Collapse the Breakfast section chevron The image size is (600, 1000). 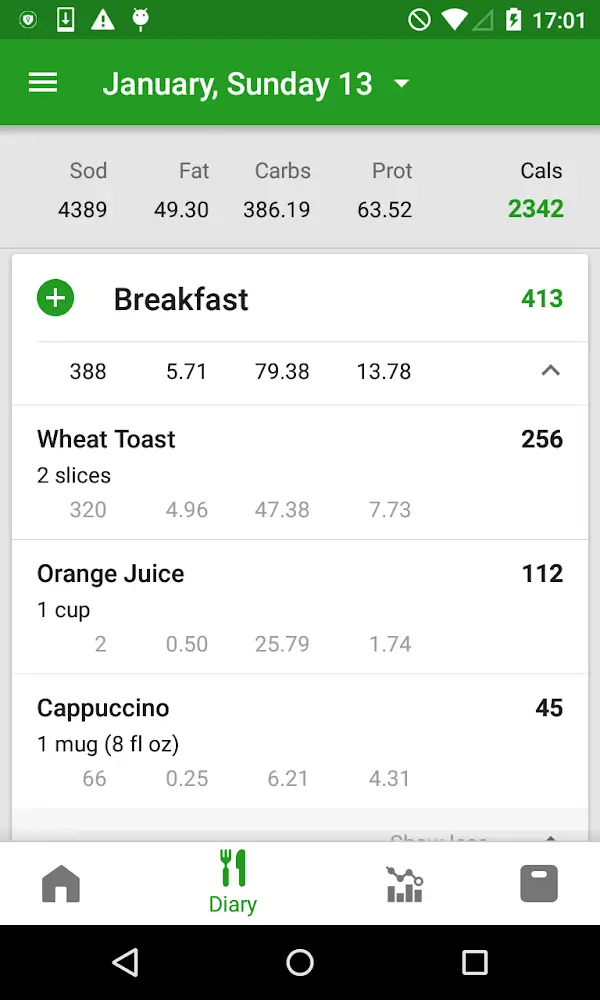point(550,371)
